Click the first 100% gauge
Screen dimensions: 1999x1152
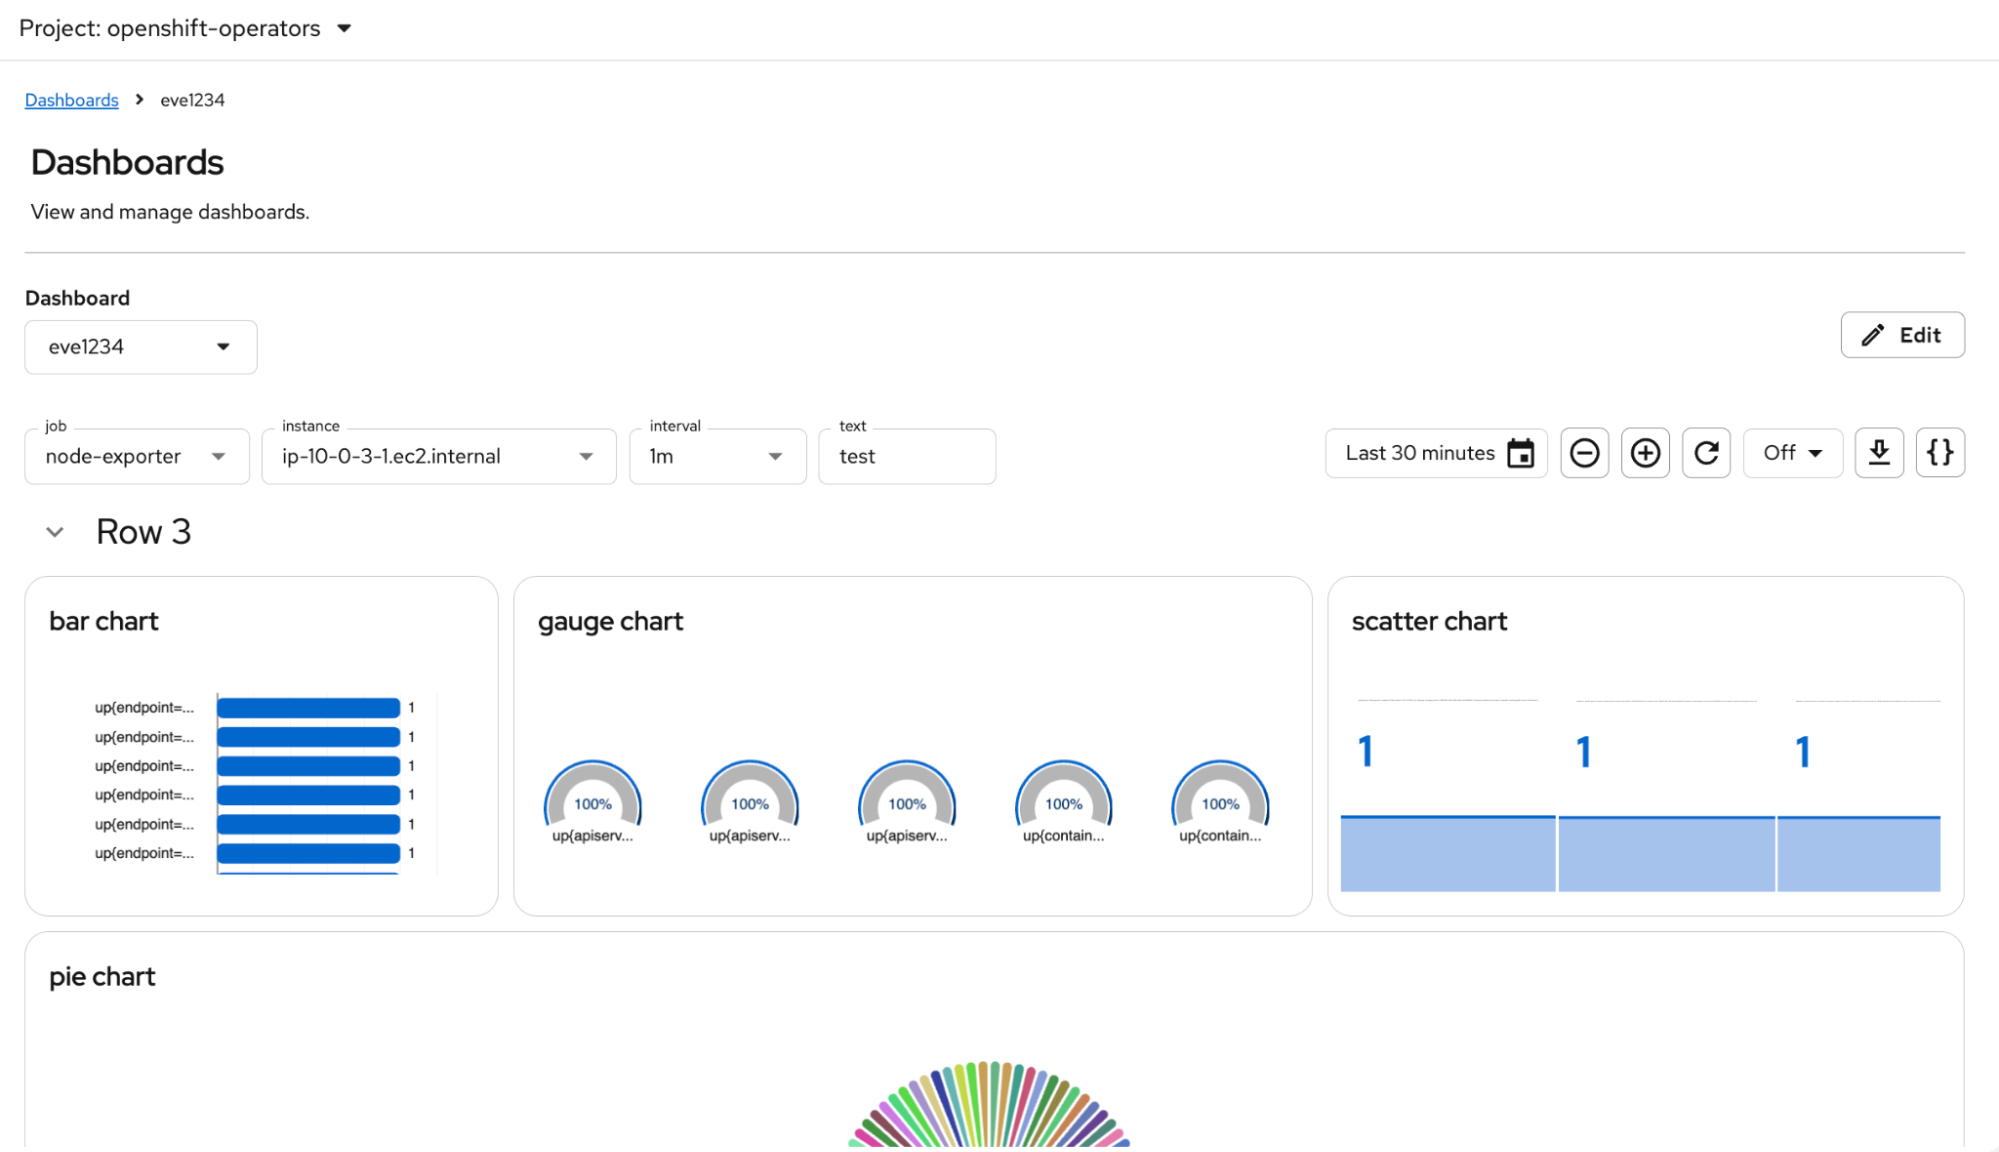(x=592, y=800)
